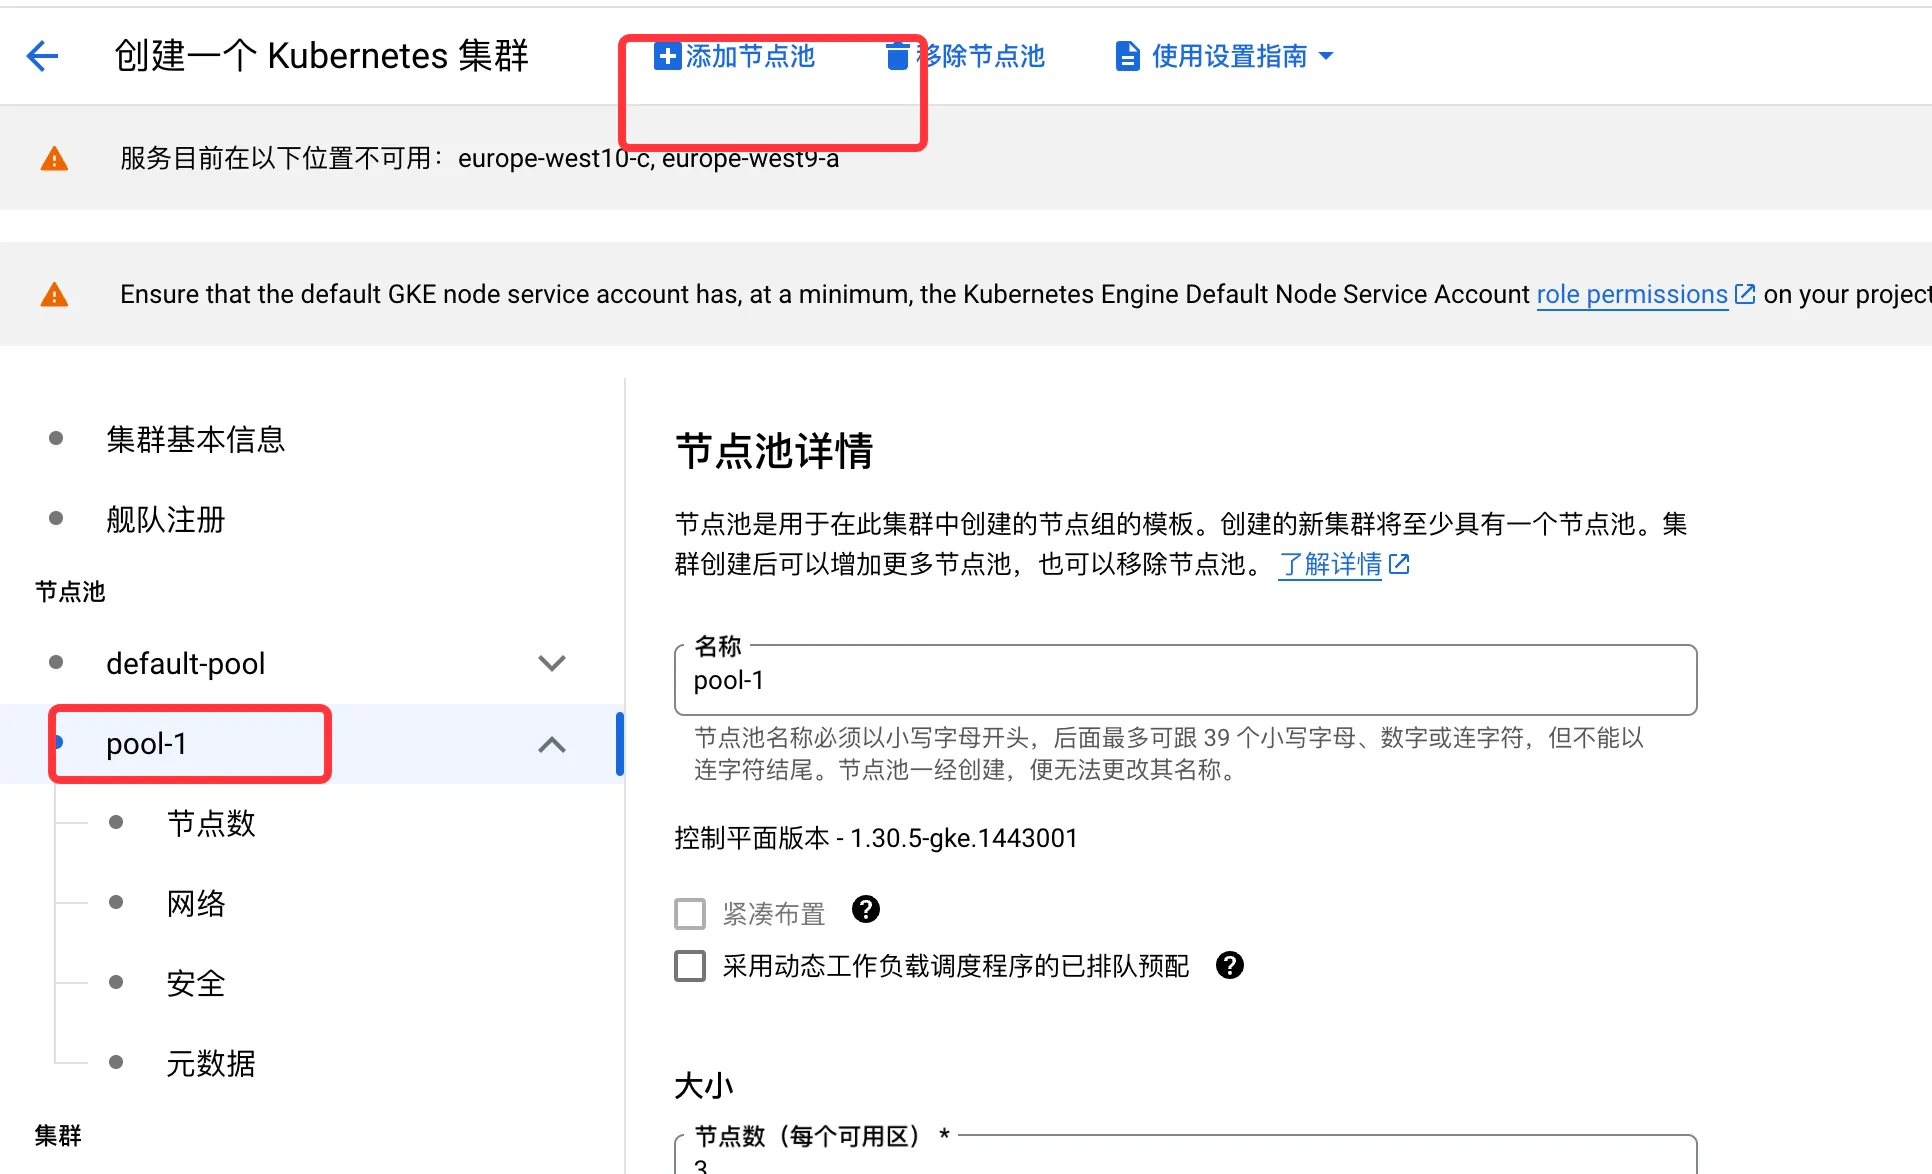Viewport: 1932px width, 1174px height.
Task: Click the 添加节点池 plus icon
Action: pos(667,56)
